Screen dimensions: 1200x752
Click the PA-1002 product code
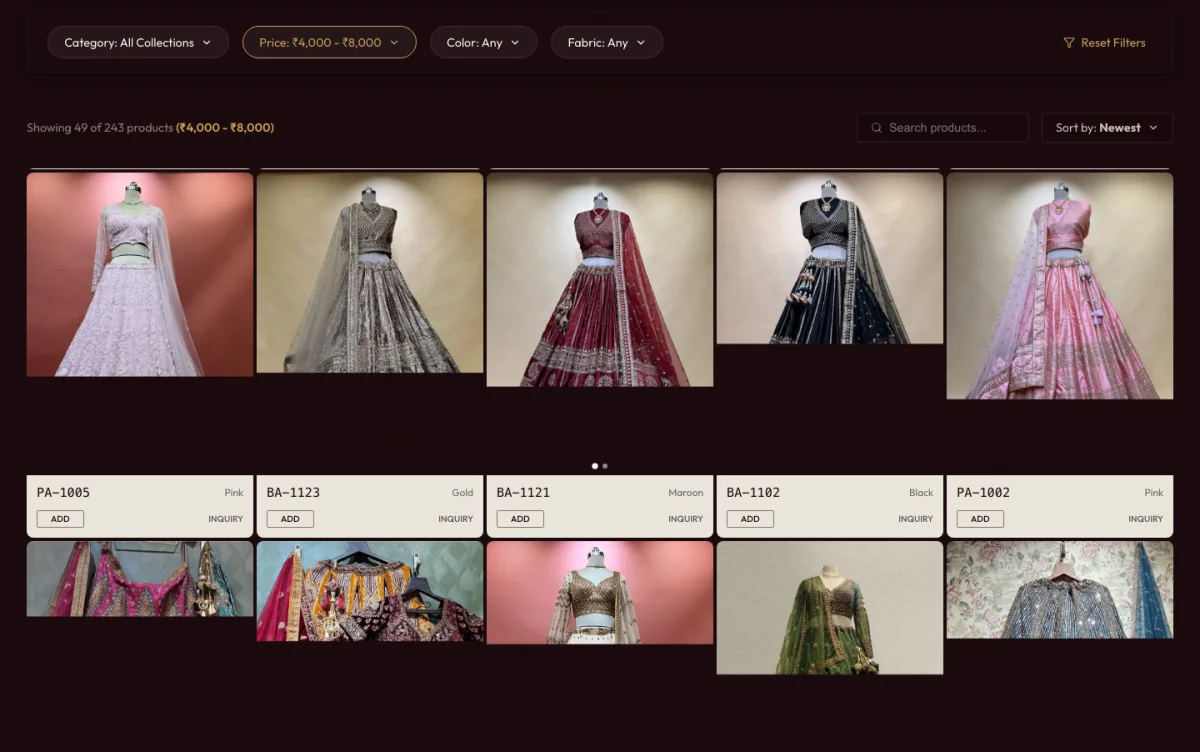(x=983, y=492)
